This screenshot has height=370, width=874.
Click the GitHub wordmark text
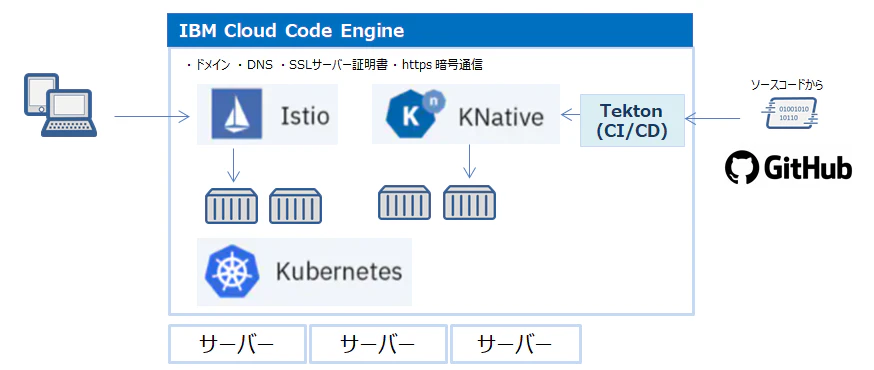pyautogui.click(x=808, y=168)
